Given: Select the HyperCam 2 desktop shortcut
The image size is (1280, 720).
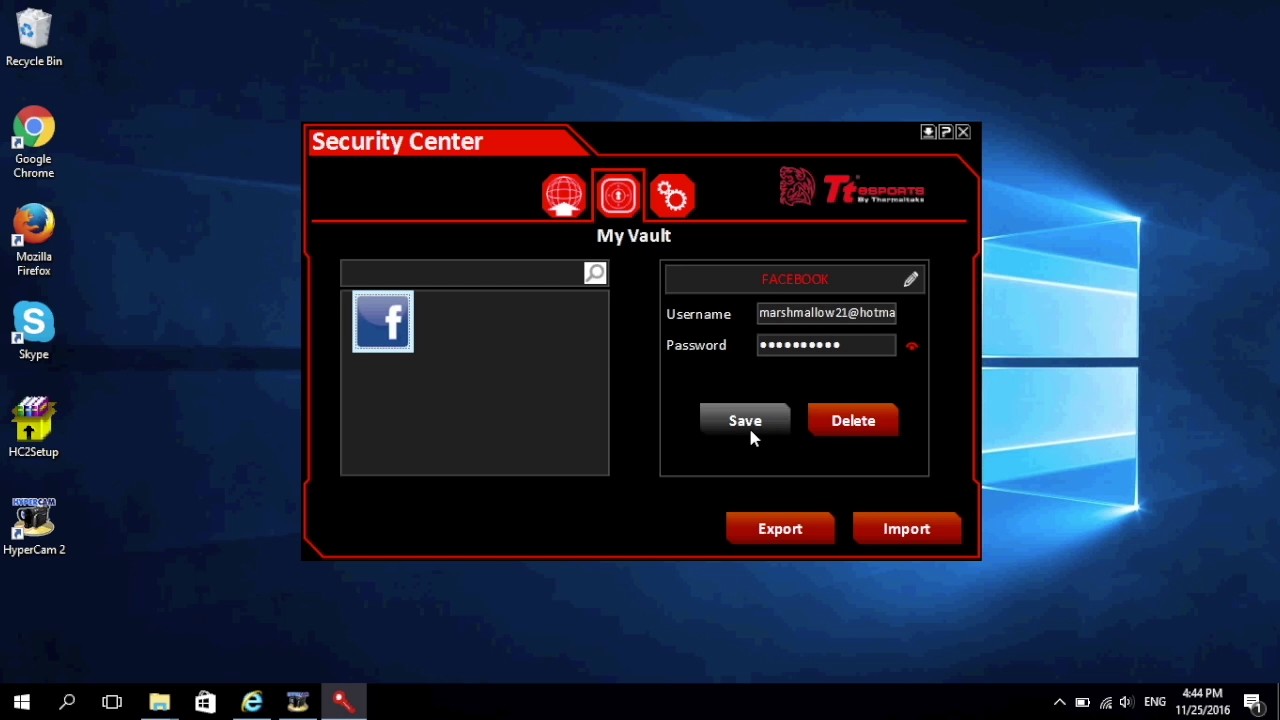Looking at the screenshot, I should point(34,526).
